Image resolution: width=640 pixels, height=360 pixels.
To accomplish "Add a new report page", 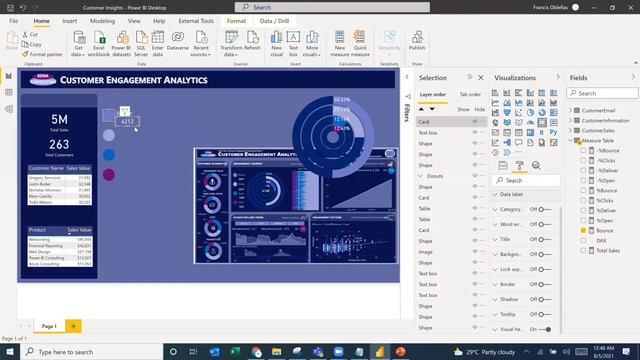I will tap(73, 326).
